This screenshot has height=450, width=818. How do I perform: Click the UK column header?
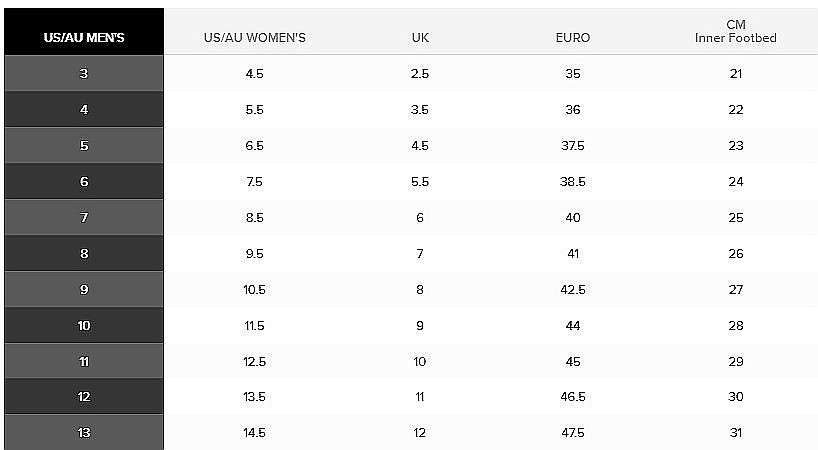(420, 38)
